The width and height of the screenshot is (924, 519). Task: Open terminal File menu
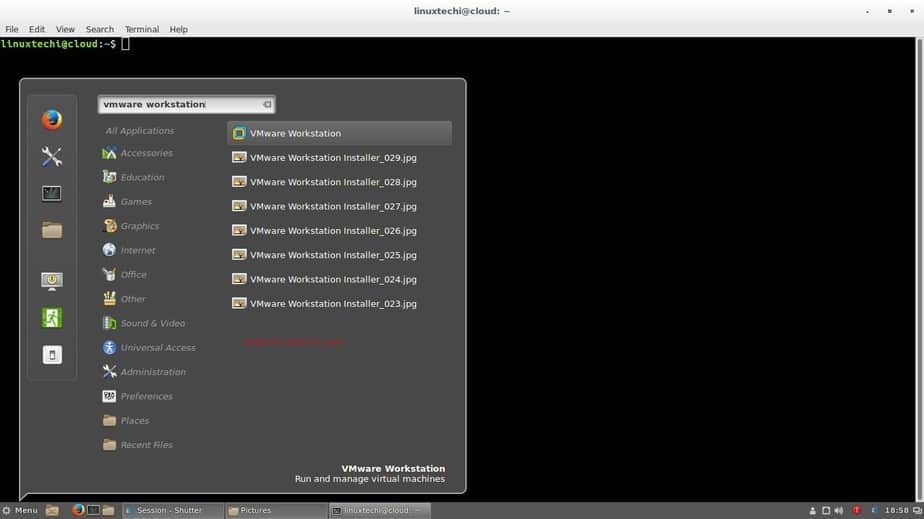pos(12,29)
